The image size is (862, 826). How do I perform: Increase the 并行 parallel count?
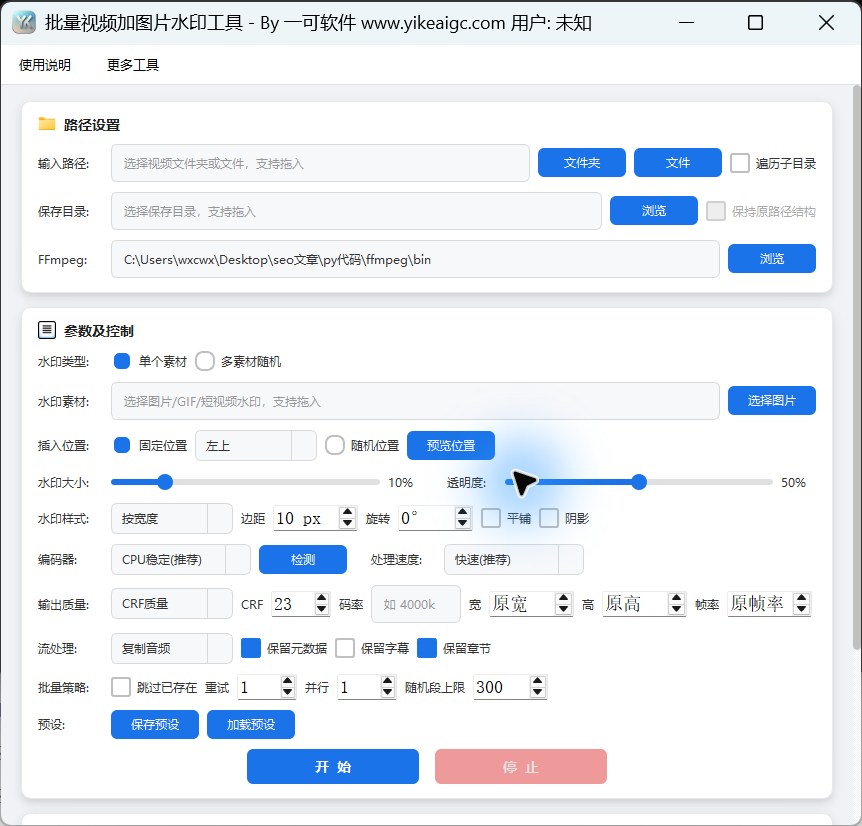(388, 681)
